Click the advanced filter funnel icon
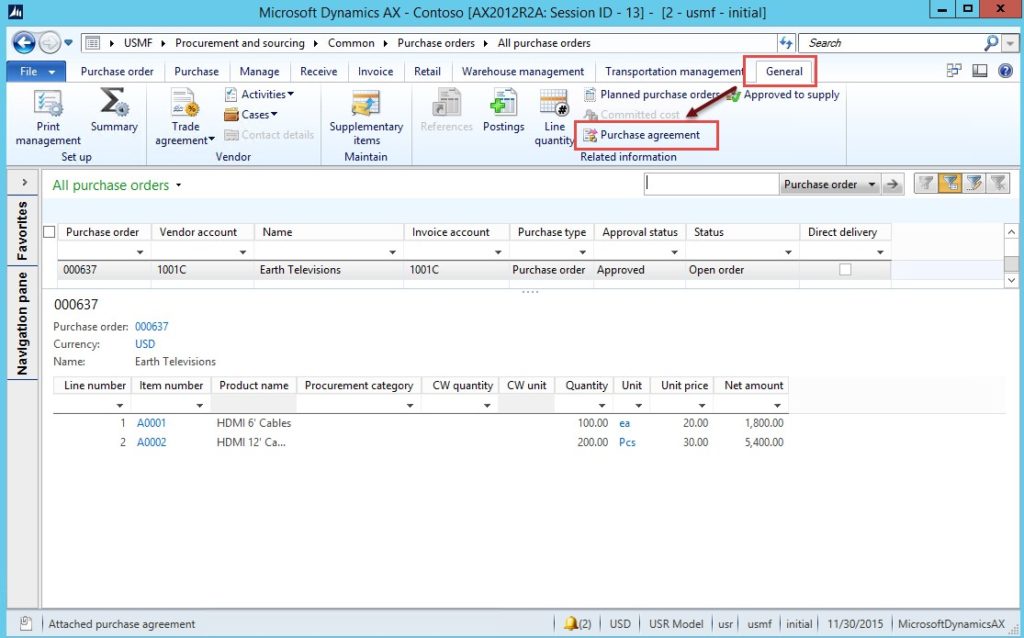This screenshot has width=1024, height=638. coord(974,184)
